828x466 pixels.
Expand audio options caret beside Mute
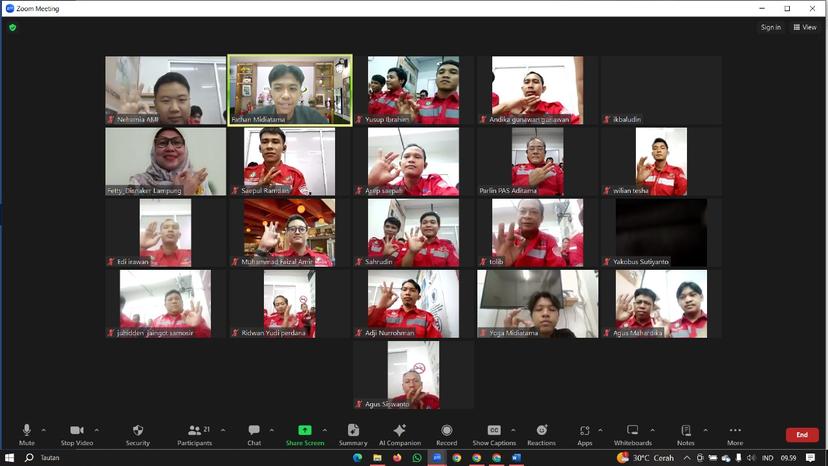(43, 430)
